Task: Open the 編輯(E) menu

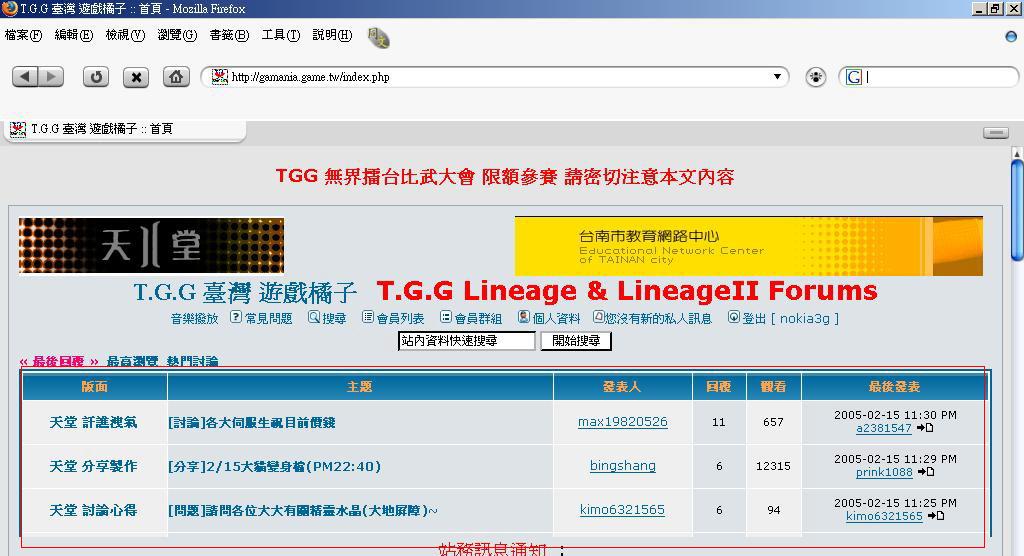Action: 74,35
